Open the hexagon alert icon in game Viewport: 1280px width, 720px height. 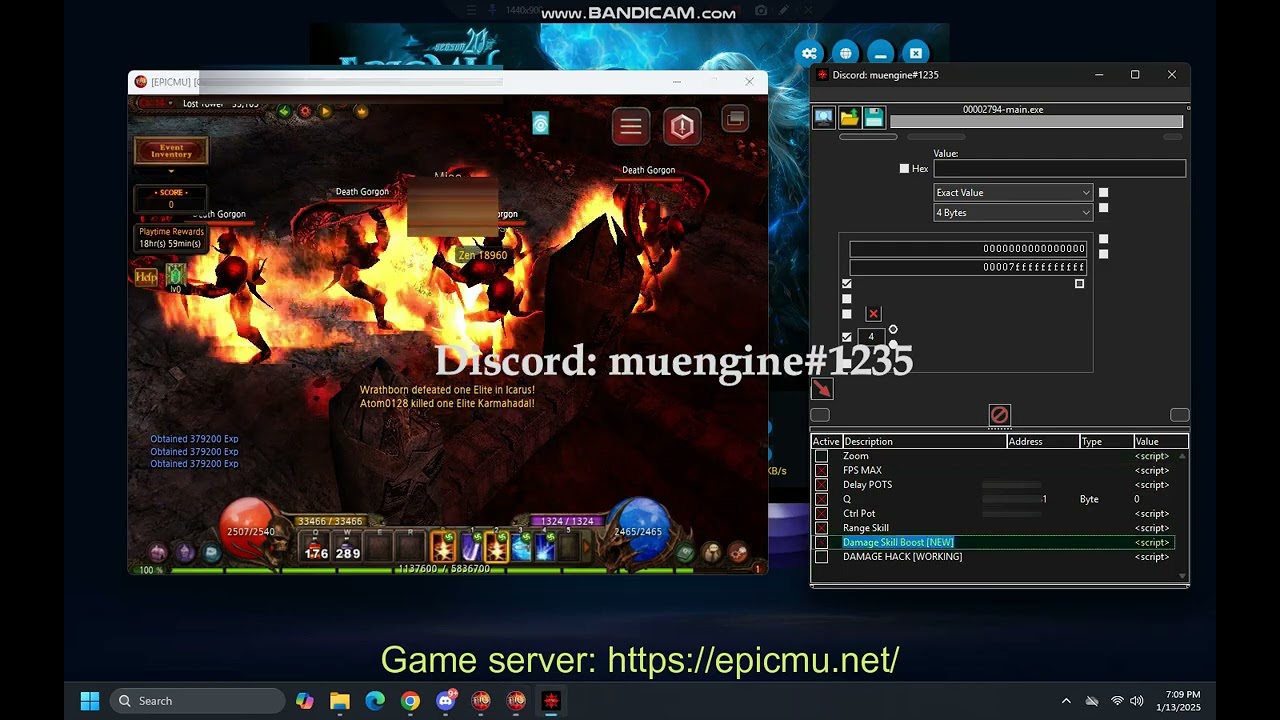click(682, 127)
